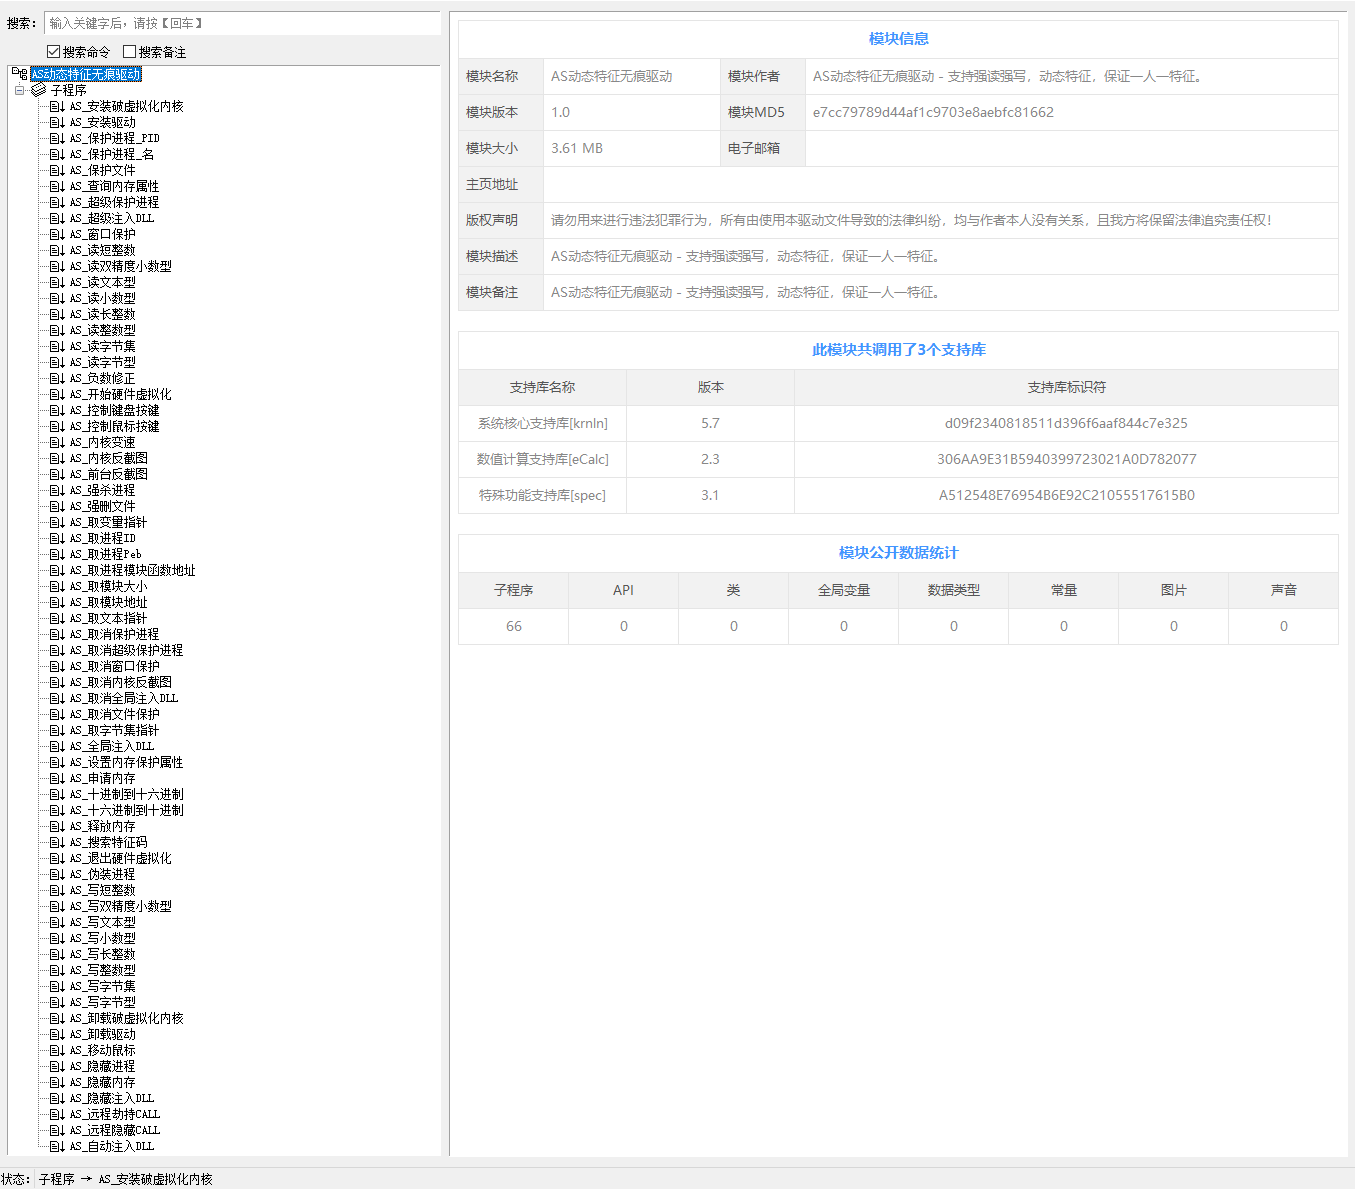Click the 模块公开数据统计 heading
Image resolution: width=1355 pixels, height=1189 pixels.
[898, 553]
